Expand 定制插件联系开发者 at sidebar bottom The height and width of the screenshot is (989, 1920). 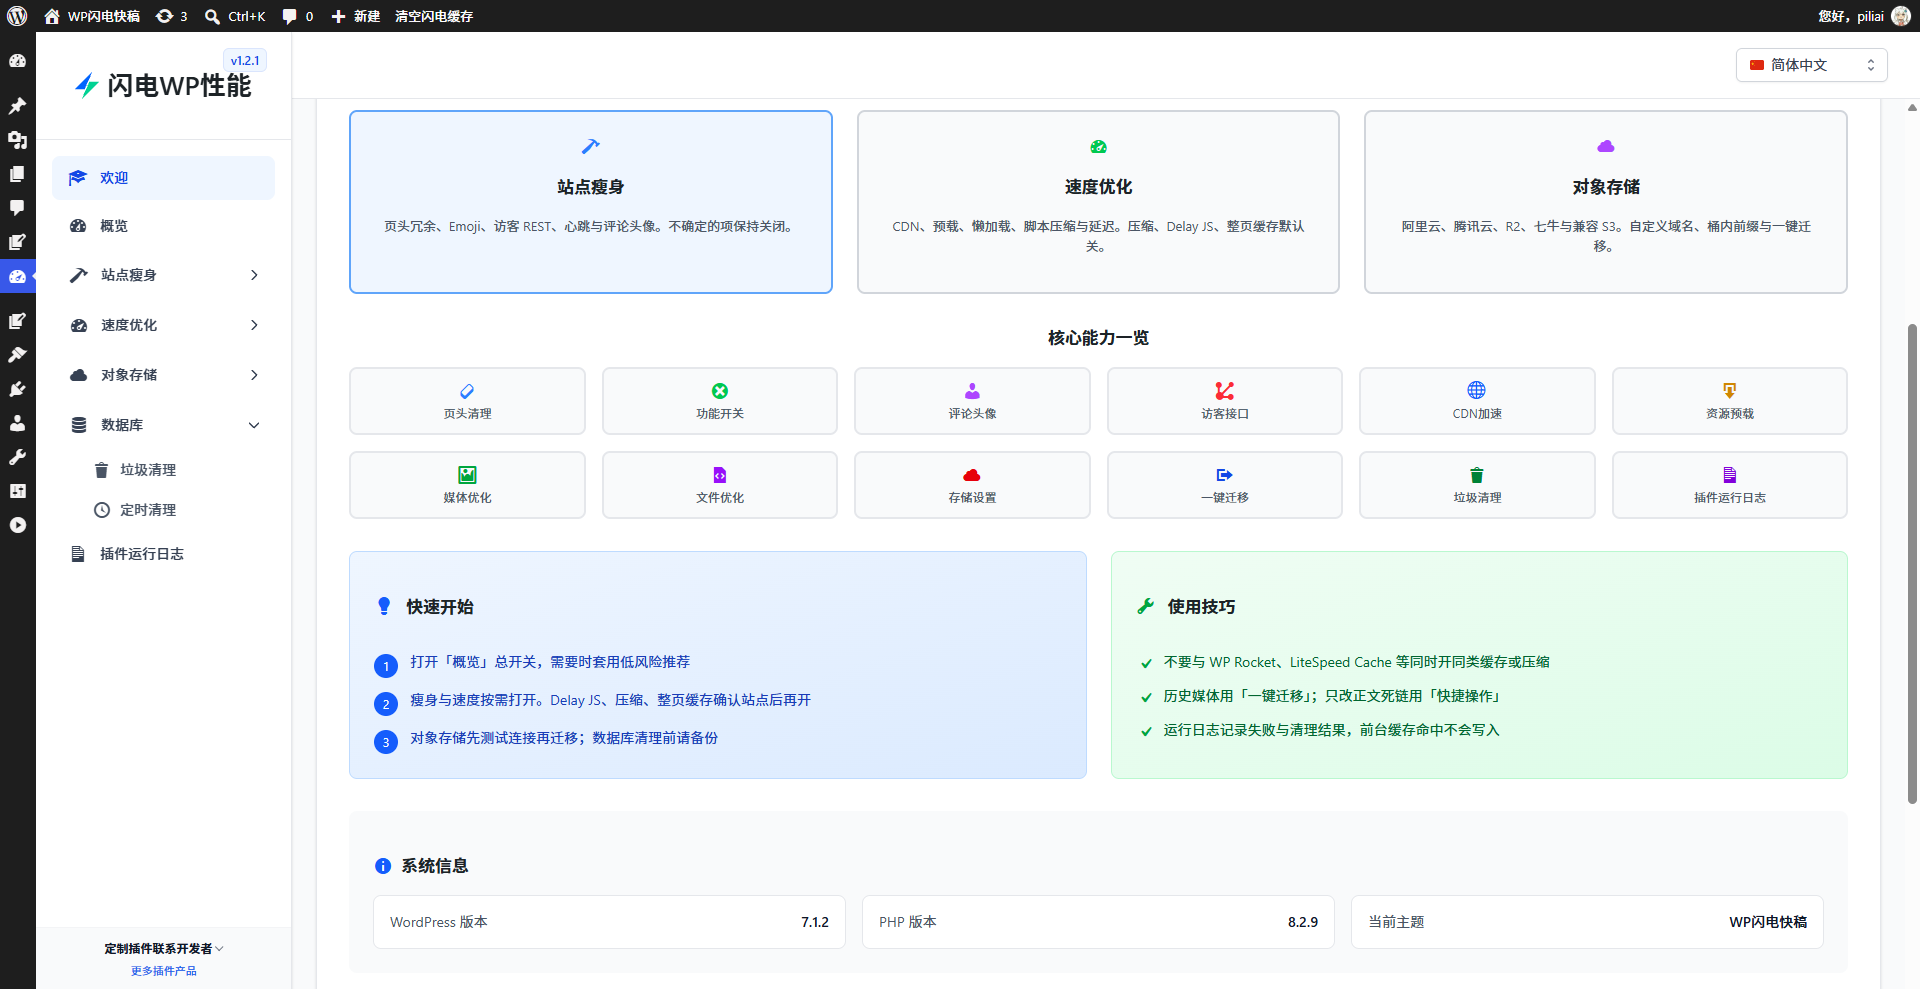click(164, 948)
